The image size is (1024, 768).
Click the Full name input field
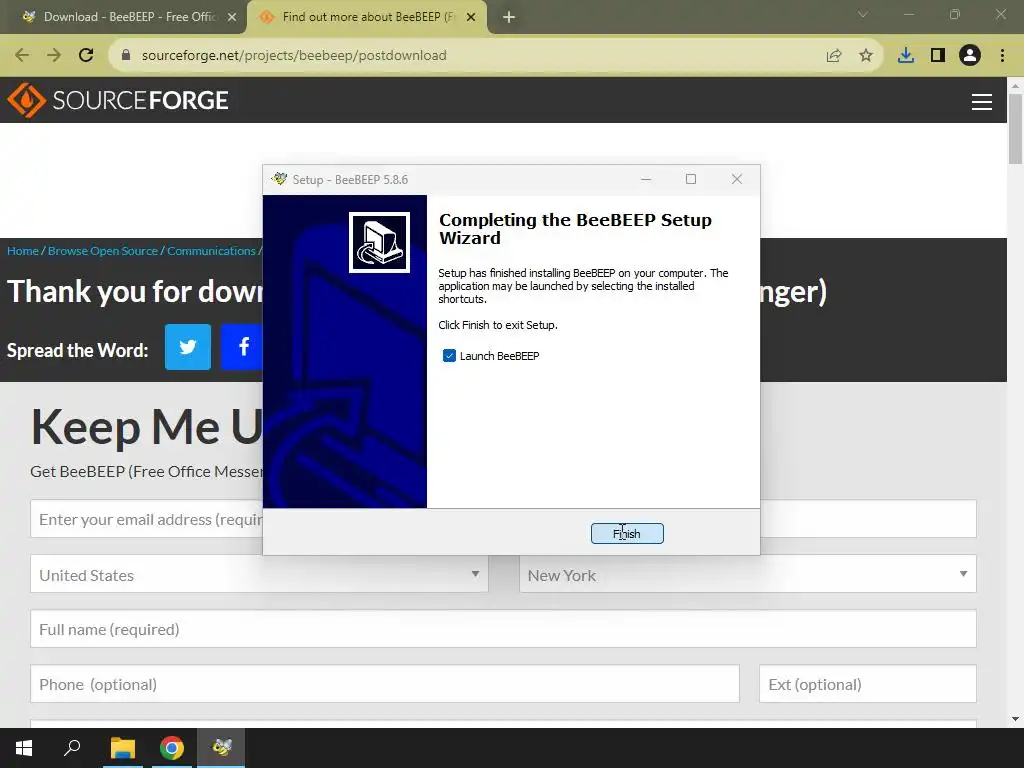click(x=504, y=629)
